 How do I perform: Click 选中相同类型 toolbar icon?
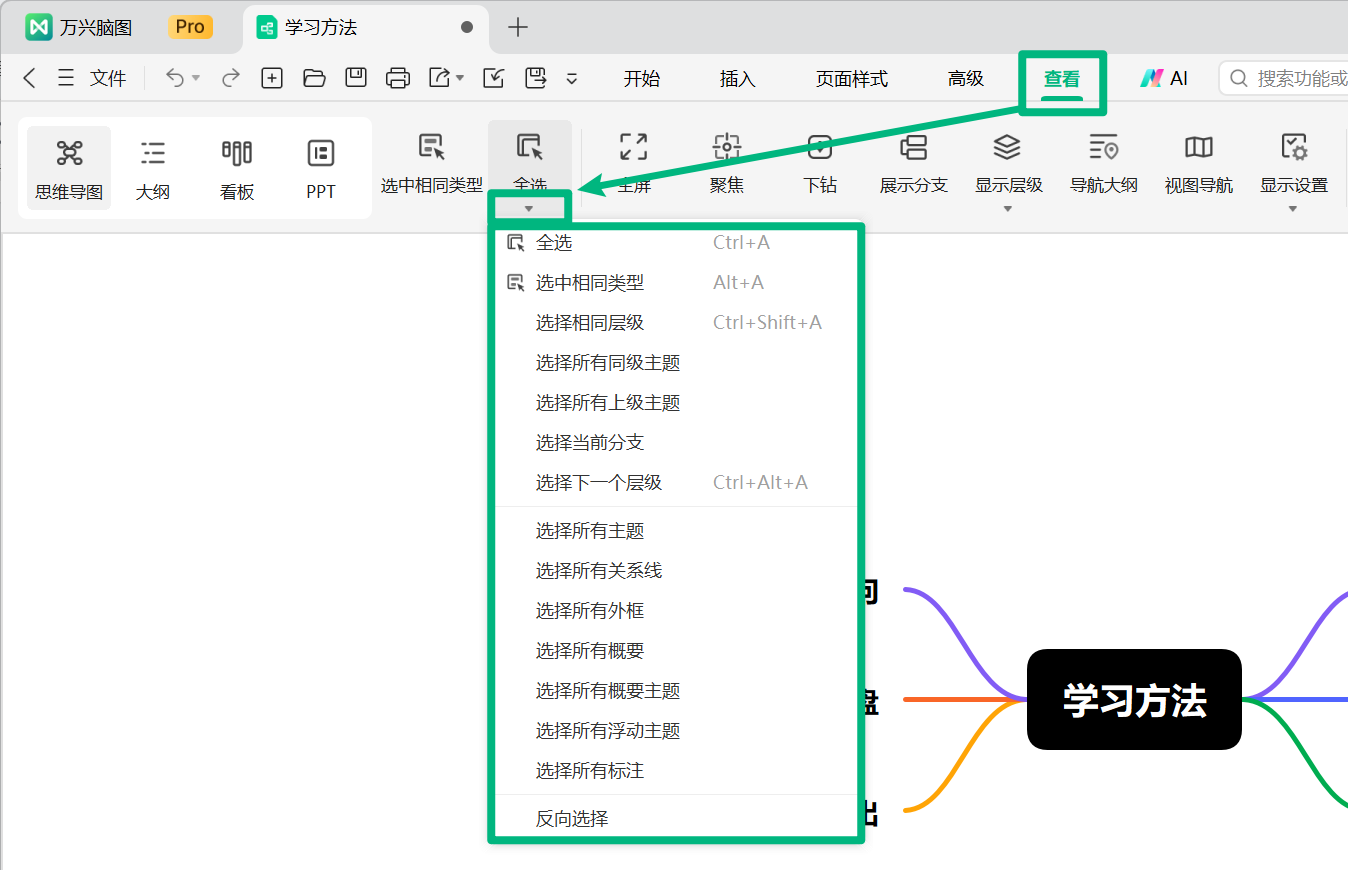point(432,148)
